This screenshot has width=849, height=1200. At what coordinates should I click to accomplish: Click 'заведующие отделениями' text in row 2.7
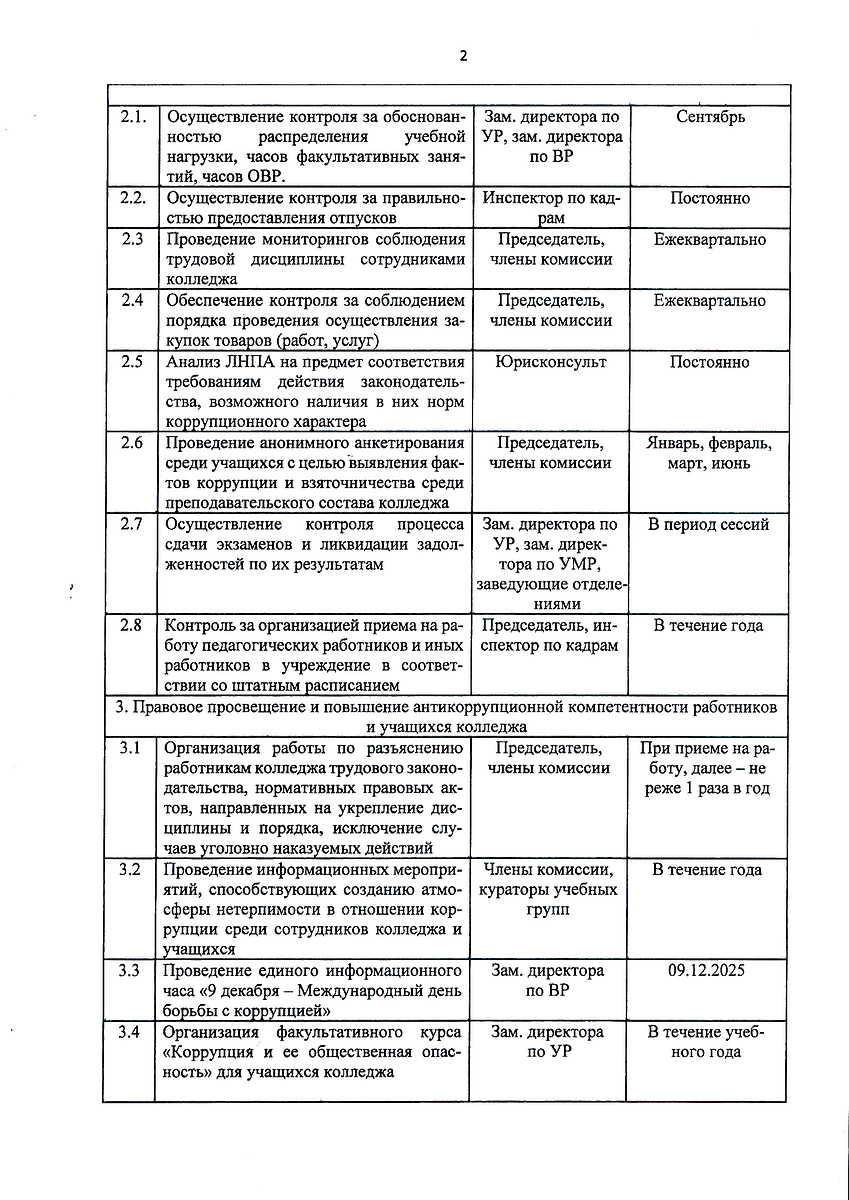[550, 595]
